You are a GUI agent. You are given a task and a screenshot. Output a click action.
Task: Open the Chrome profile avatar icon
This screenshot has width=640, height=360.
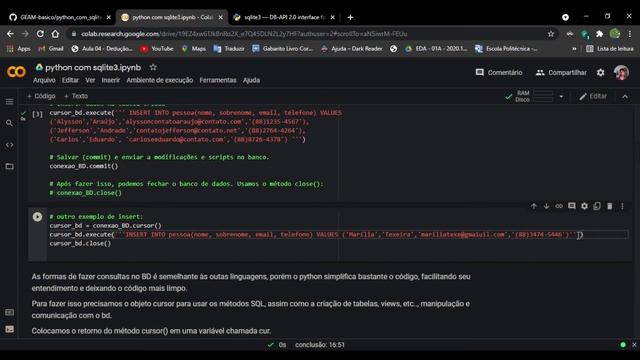click(615, 33)
